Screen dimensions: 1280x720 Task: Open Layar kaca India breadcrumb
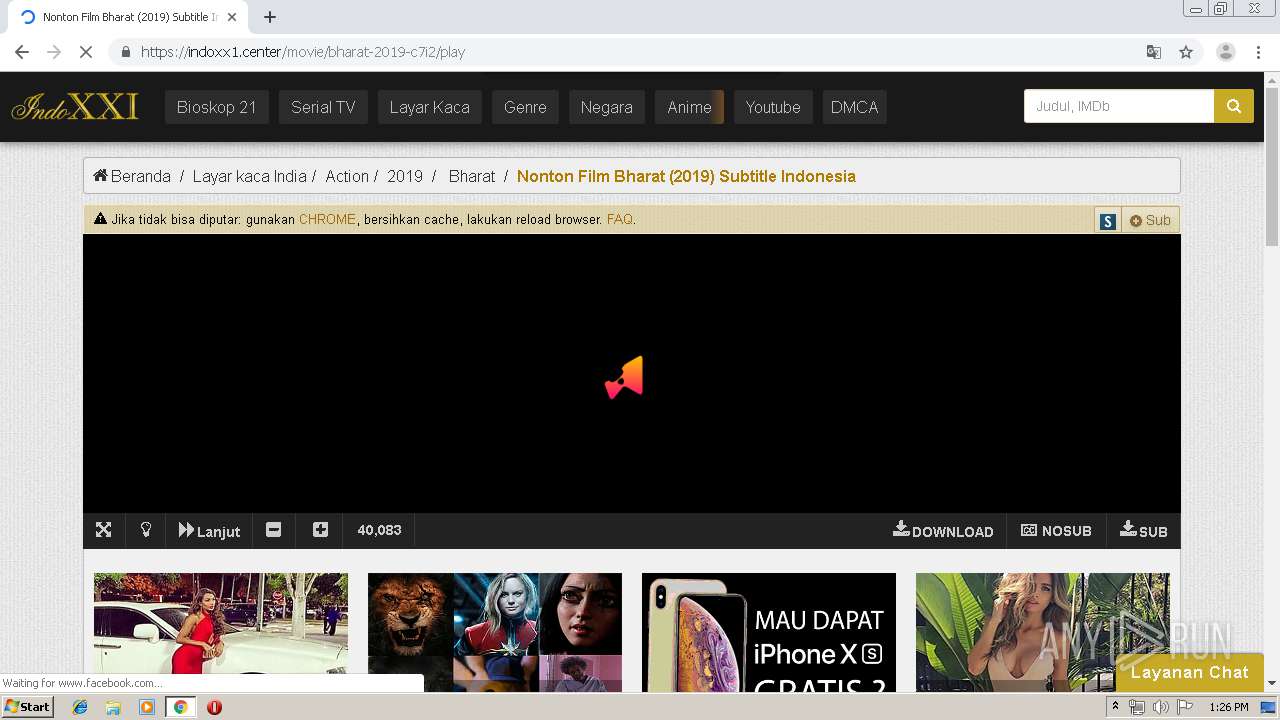[x=249, y=176]
